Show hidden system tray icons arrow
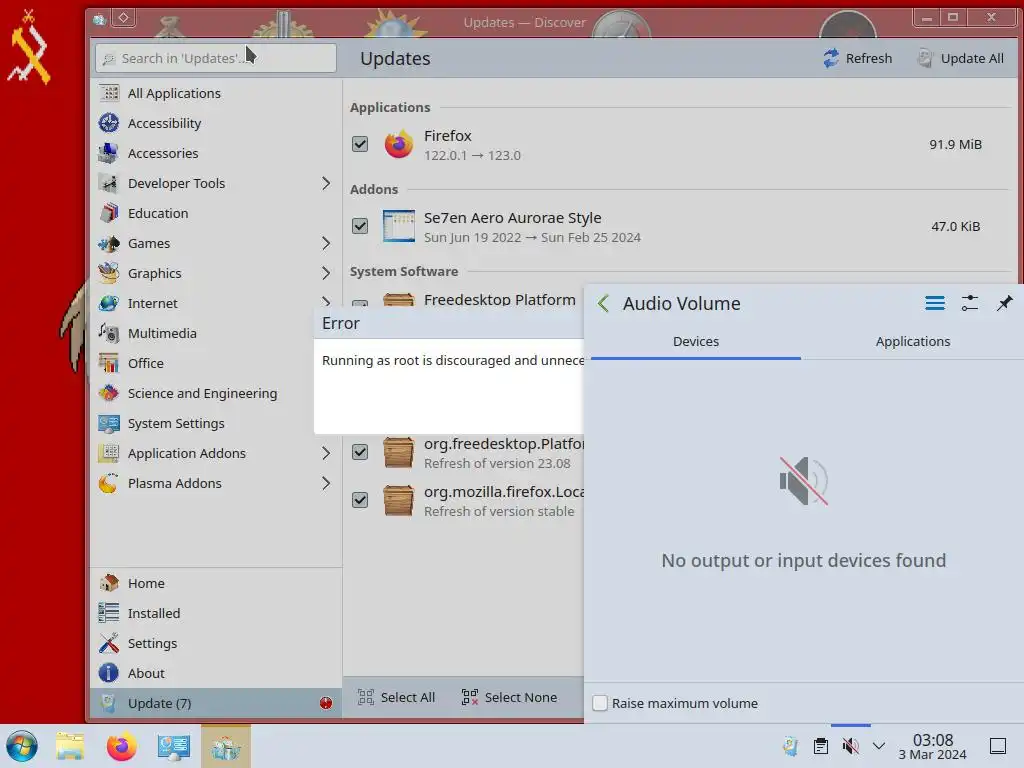Screen dimensions: 1024x768 pos(879,746)
